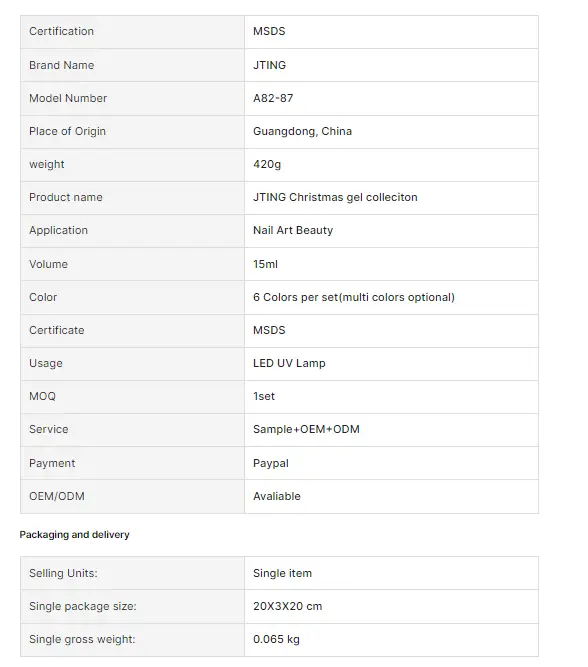The image size is (588, 667).
Task: Click the Paypal payment value
Action: (x=271, y=463)
